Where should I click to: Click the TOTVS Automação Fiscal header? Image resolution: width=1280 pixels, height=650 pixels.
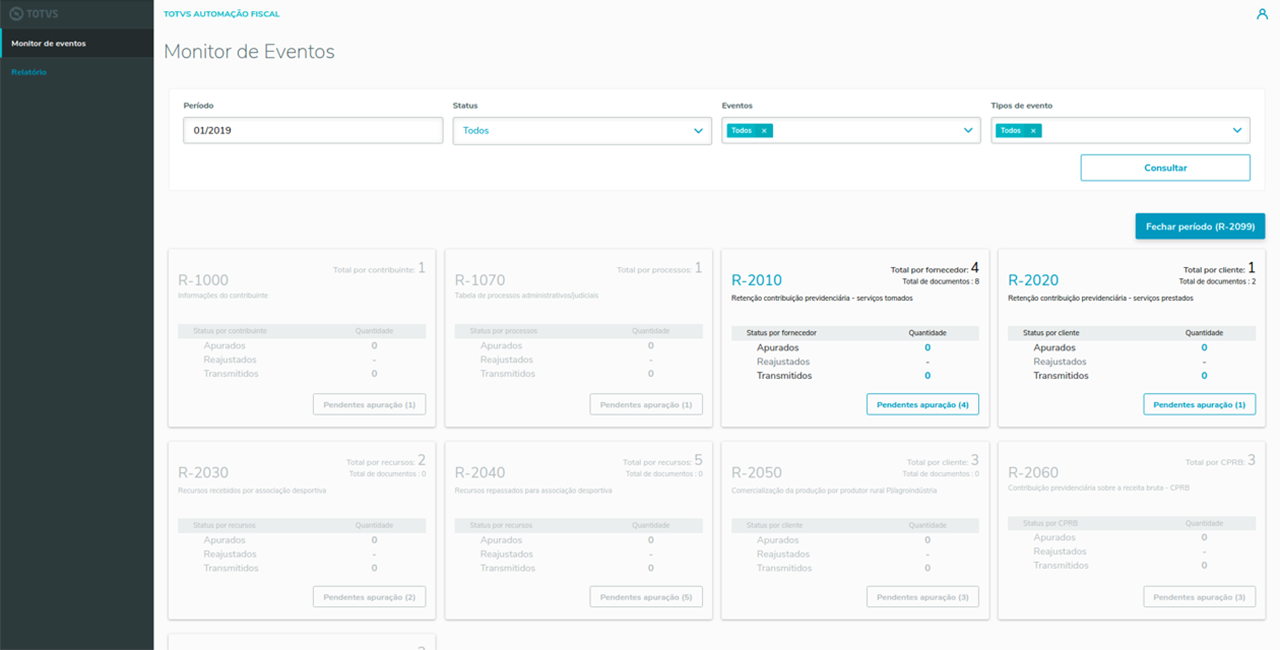pos(221,15)
